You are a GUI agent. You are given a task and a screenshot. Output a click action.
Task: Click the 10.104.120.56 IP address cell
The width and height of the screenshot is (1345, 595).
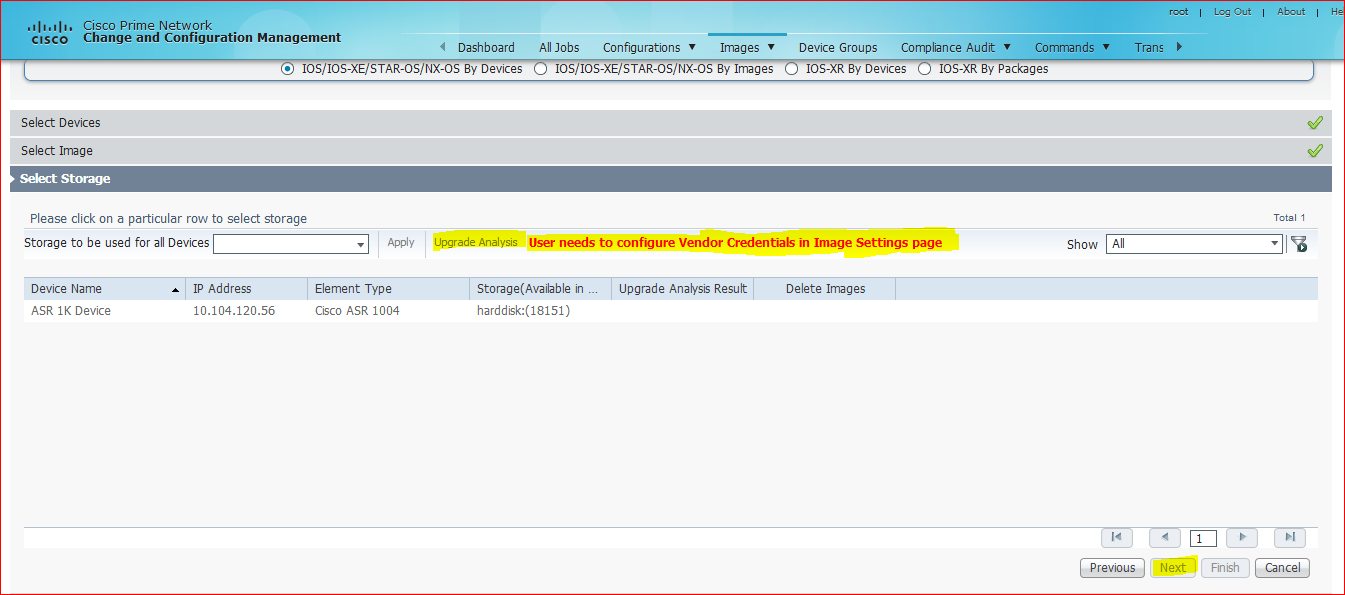(234, 311)
